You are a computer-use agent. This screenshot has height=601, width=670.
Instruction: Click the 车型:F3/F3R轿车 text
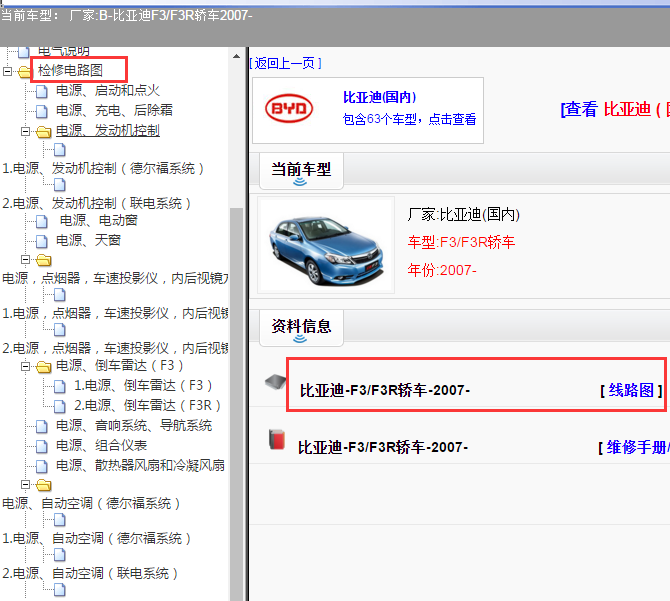tap(461, 243)
